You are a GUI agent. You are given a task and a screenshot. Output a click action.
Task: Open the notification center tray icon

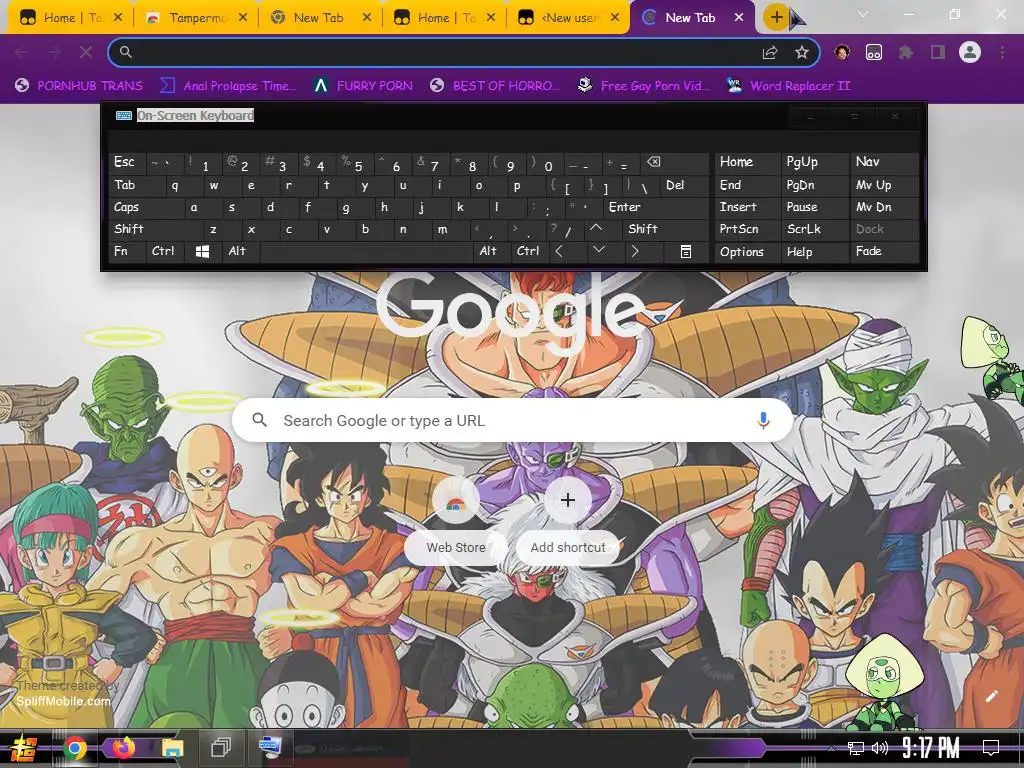point(991,748)
